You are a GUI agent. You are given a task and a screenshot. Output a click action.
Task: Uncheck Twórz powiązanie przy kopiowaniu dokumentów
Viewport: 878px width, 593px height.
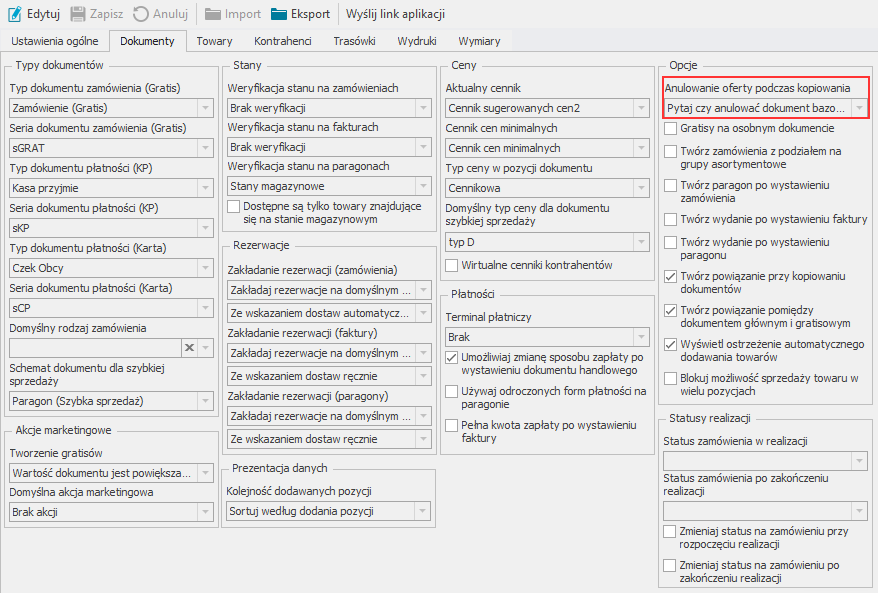click(x=671, y=275)
